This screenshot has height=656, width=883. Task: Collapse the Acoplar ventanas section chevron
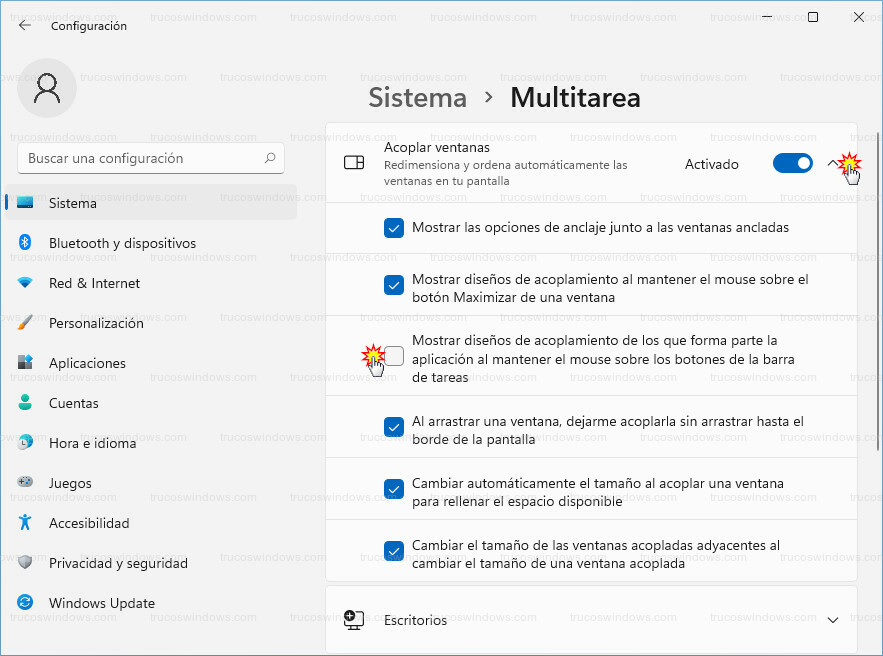tap(834, 164)
